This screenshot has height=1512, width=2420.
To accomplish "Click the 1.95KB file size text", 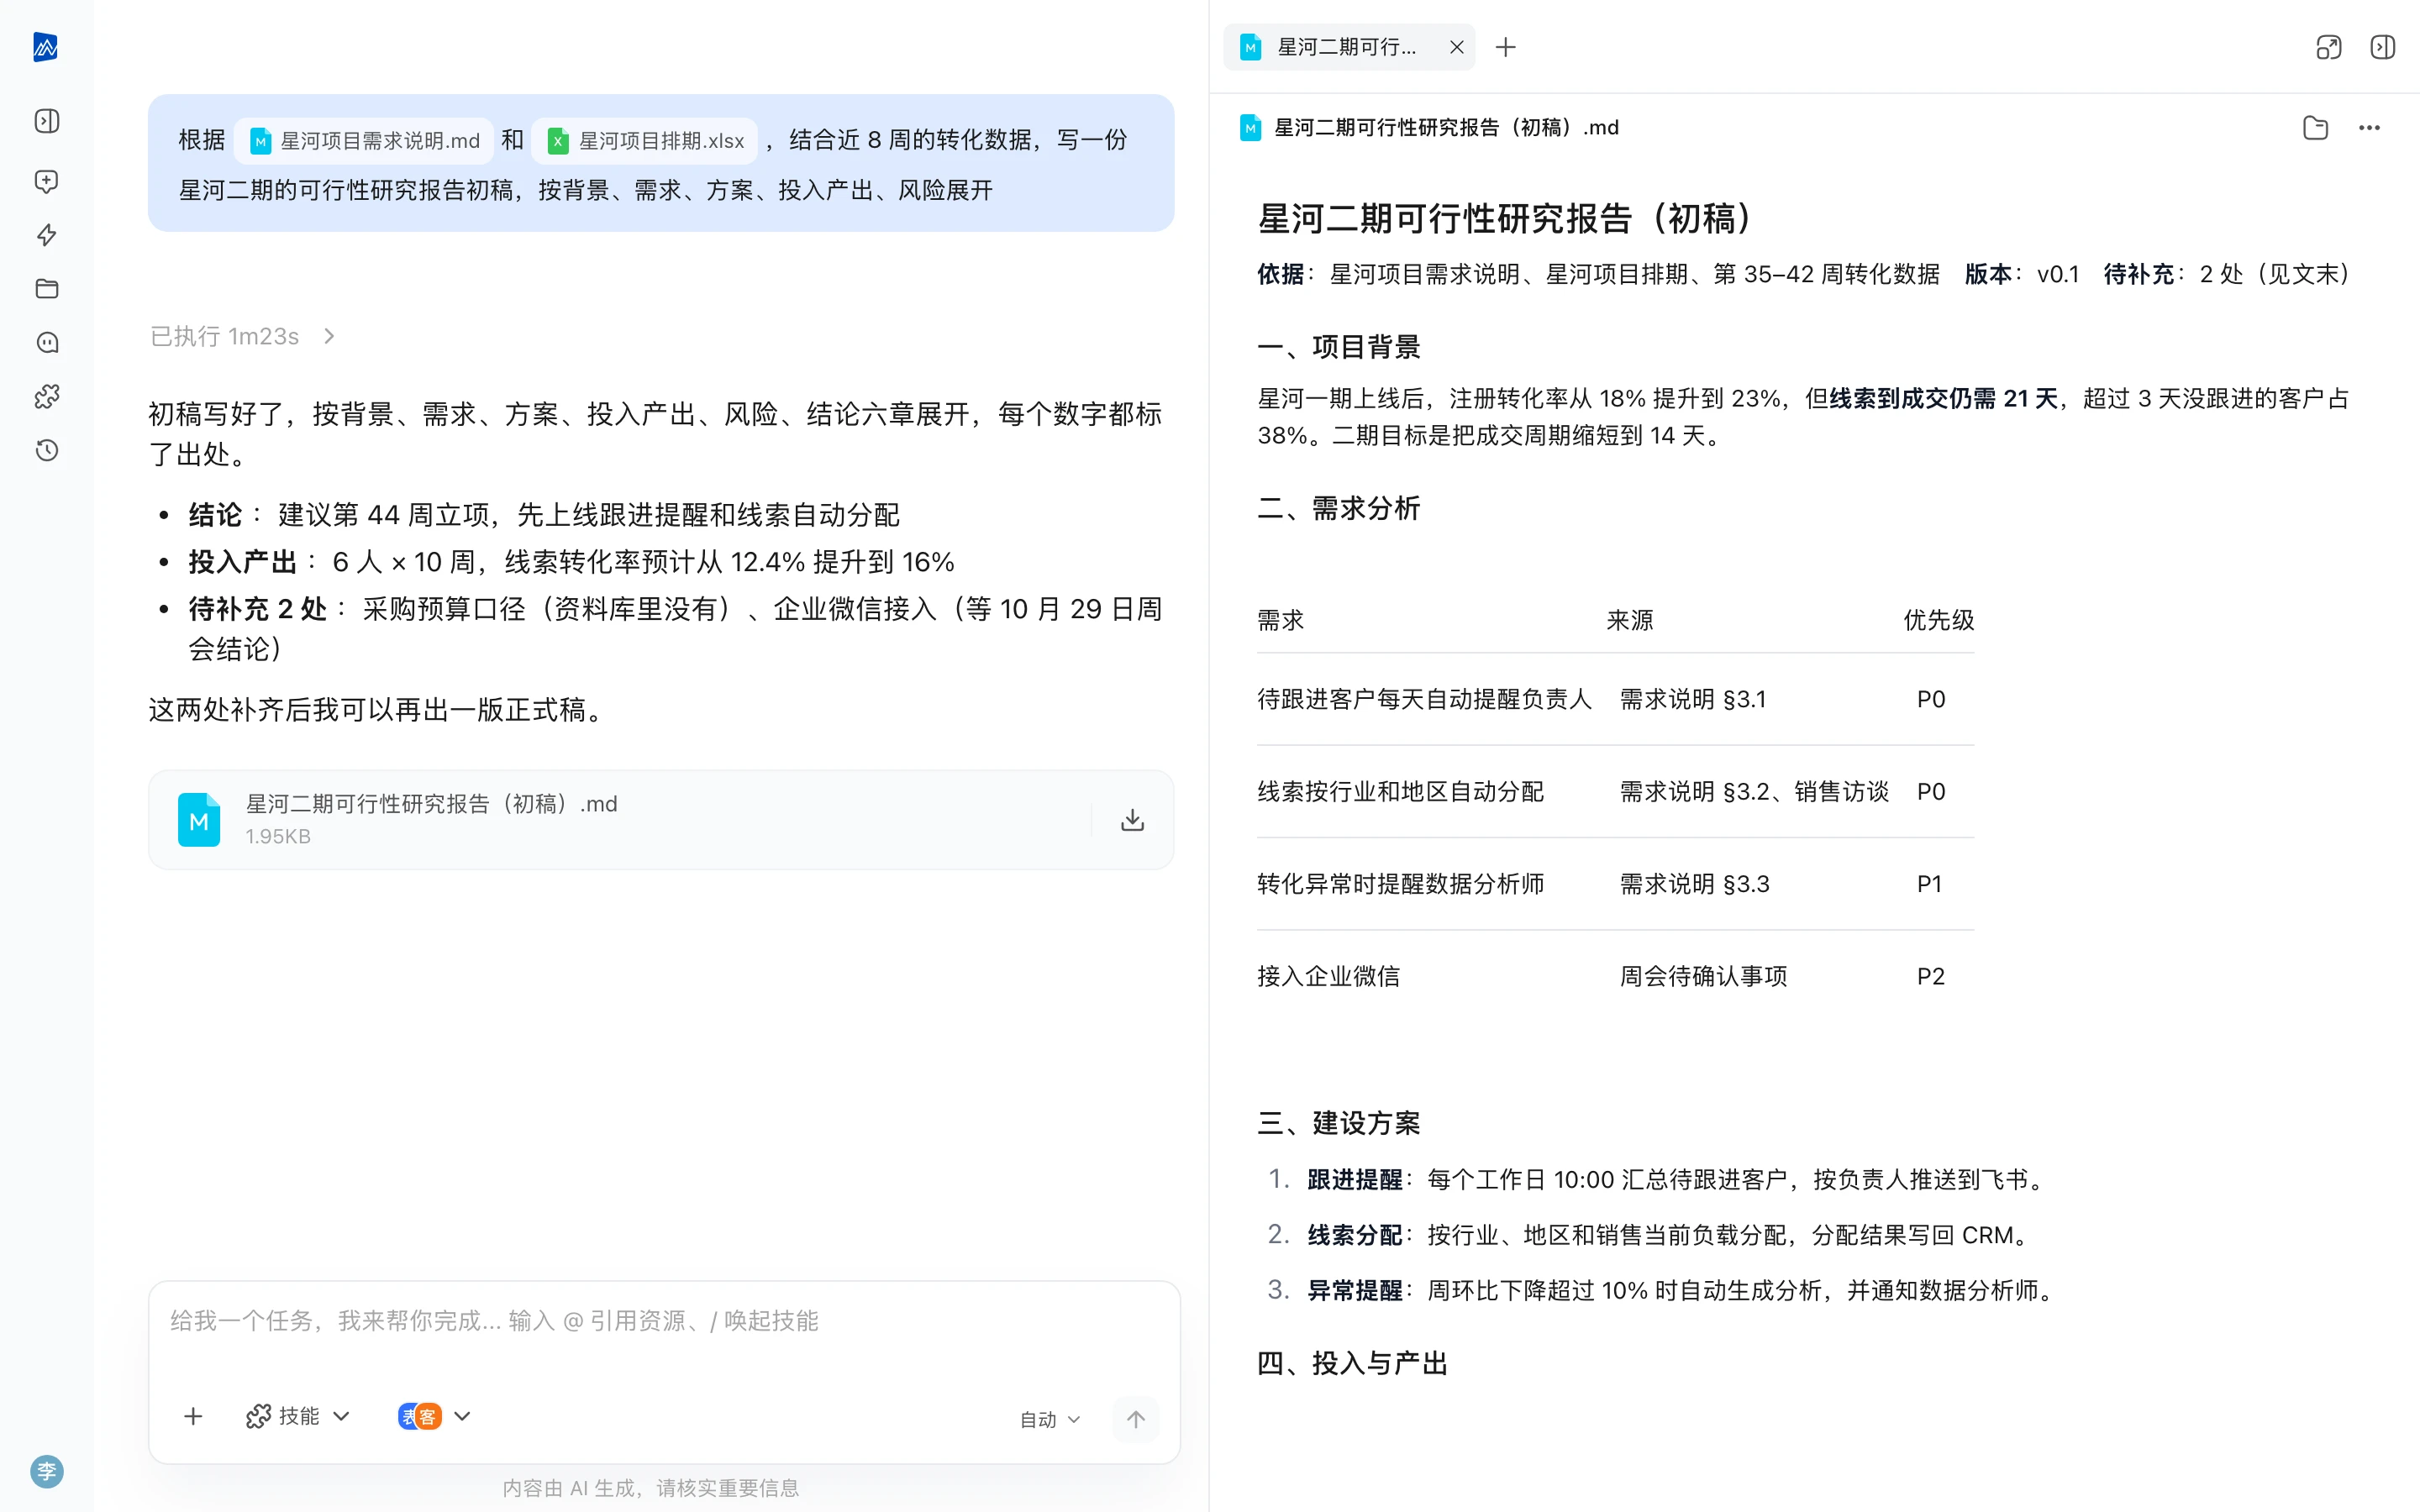I will pos(278,836).
